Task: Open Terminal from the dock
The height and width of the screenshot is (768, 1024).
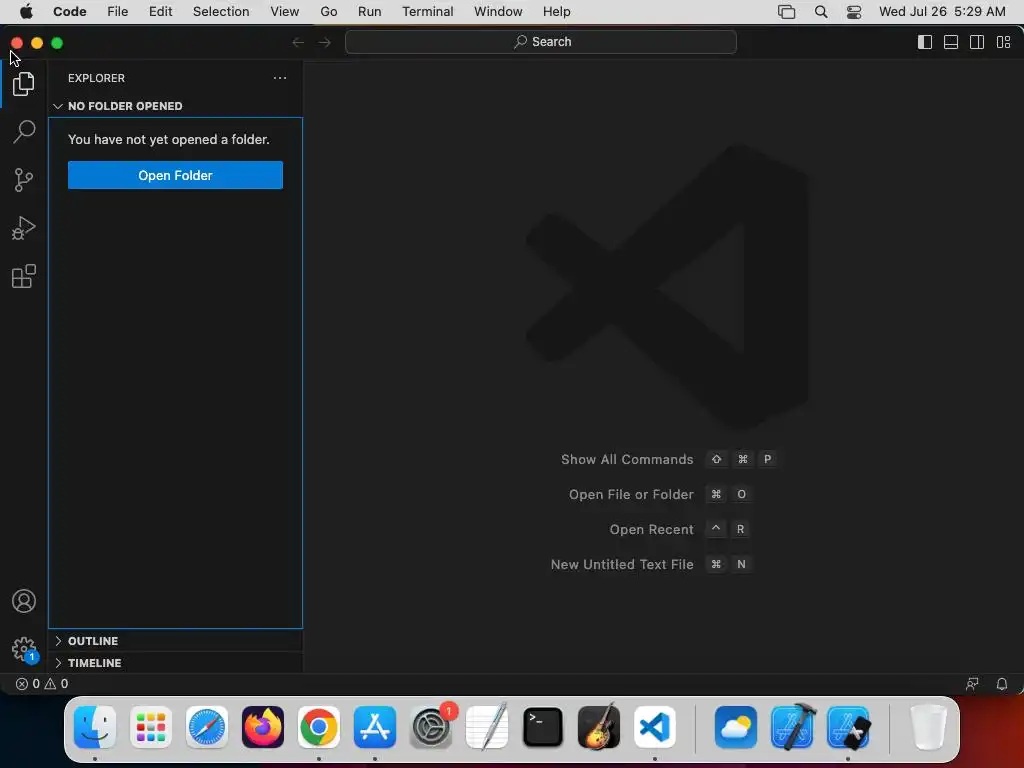Action: [x=543, y=727]
